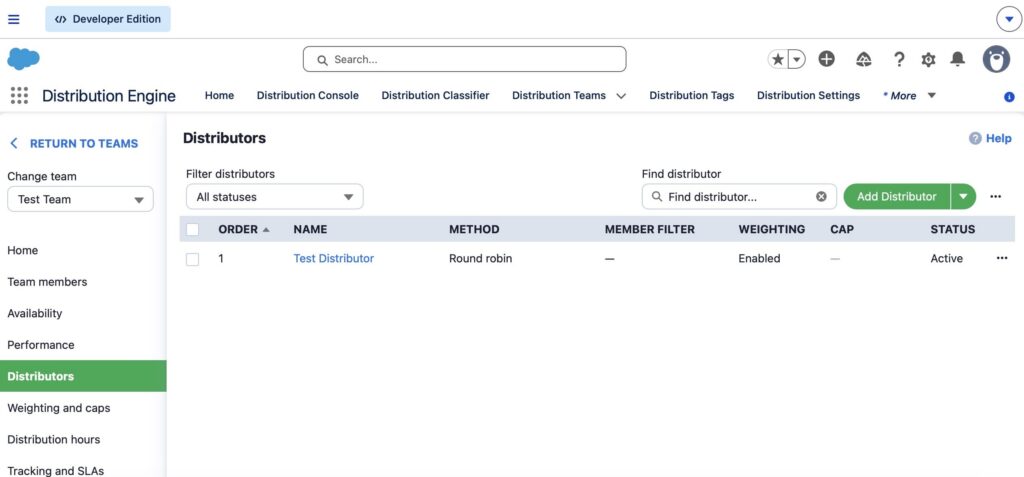Open the Distribution Tags tab
The image size is (1024, 477).
pyautogui.click(x=692, y=95)
